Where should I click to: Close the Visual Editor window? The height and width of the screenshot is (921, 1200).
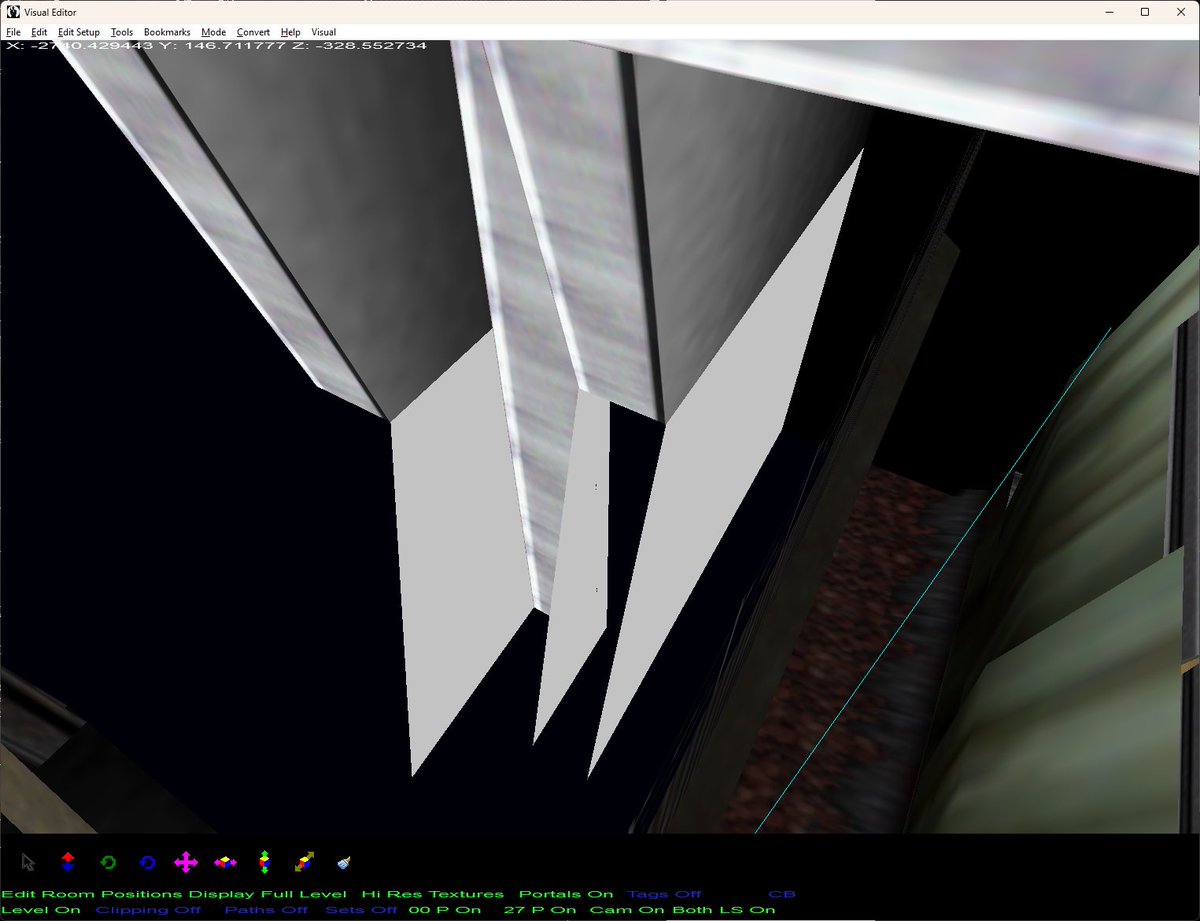coord(1181,12)
